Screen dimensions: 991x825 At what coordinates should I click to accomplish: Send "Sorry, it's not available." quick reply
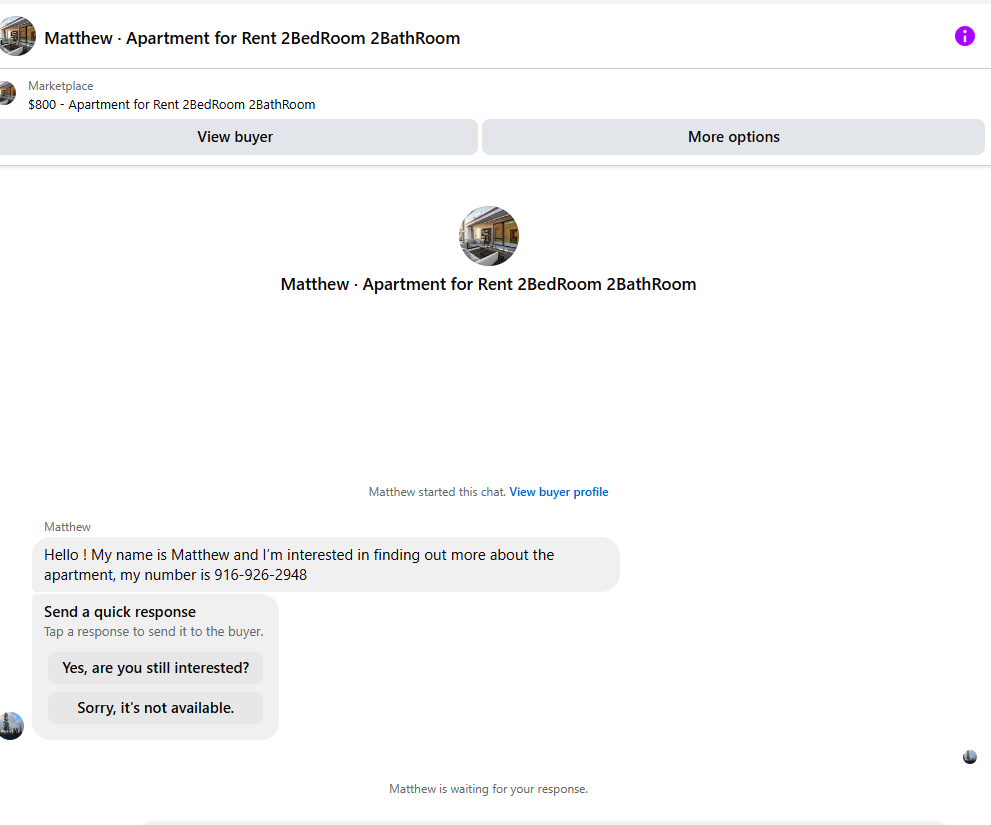coord(155,708)
